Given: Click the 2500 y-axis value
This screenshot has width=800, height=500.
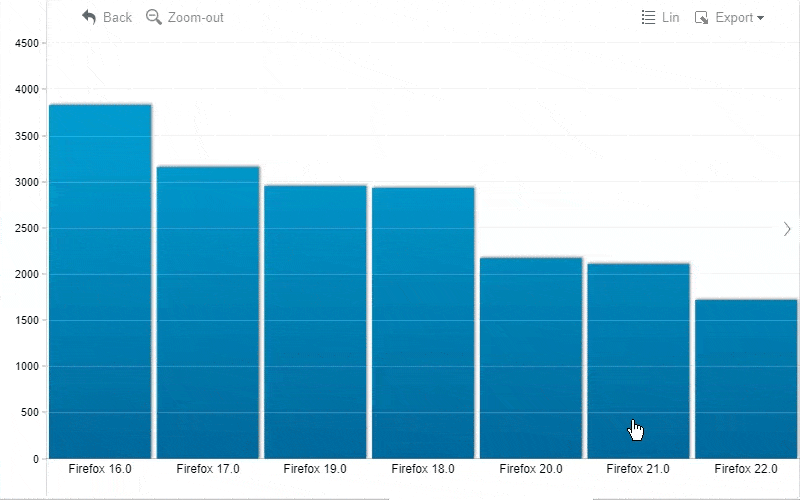Looking at the screenshot, I should pyautogui.click(x=27, y=229).
